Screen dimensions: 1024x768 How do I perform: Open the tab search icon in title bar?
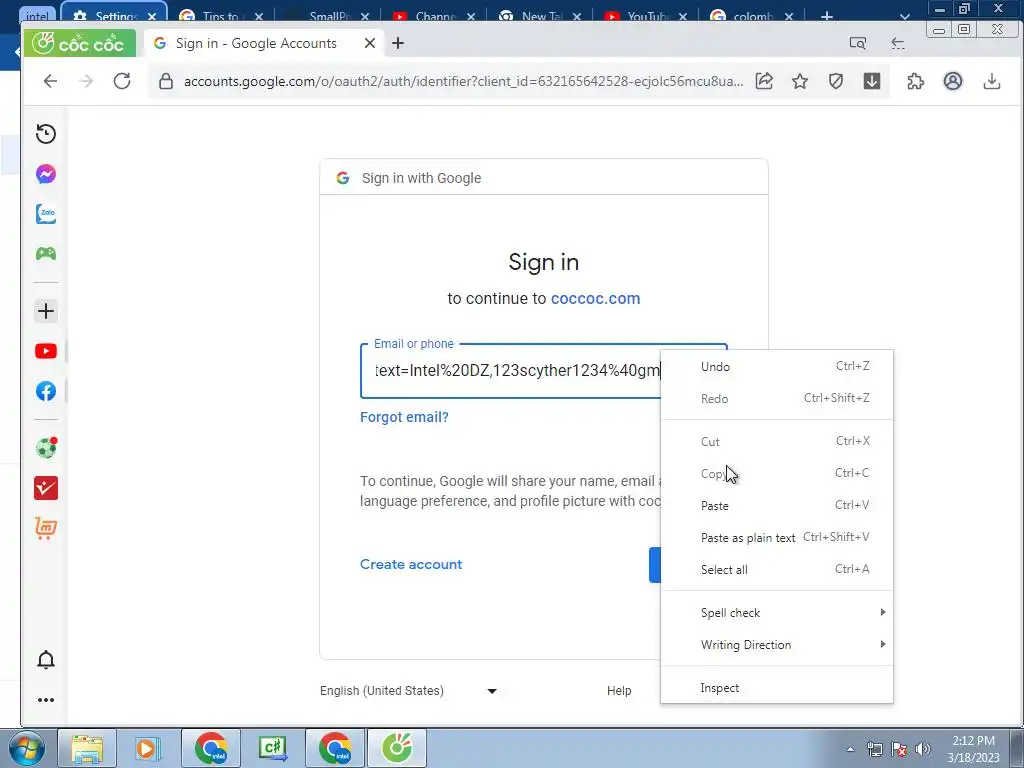pyautogui.click(x=857, y=43)
